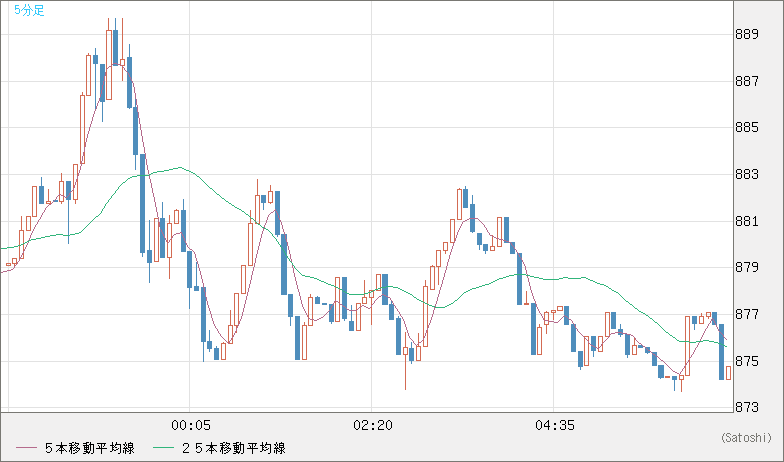Viewport: 784px width, 462px height.
Task: Click the 875 price axis label
Action: pyautogui.click(x=746, y=361)
